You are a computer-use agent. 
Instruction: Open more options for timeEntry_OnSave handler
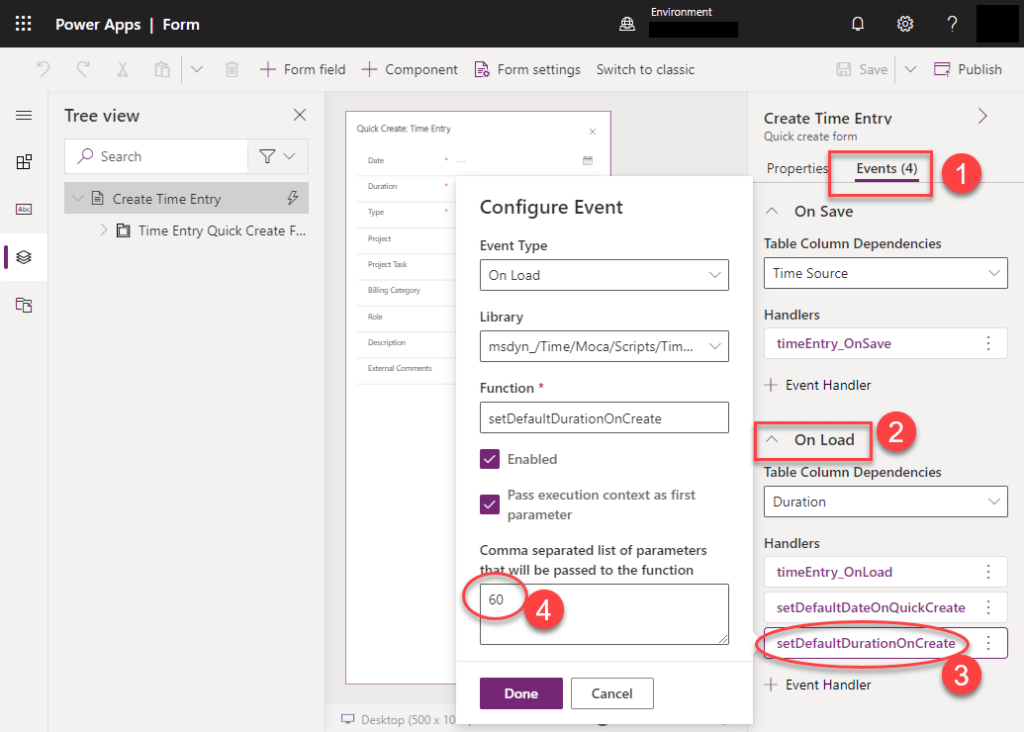point(988,343)
